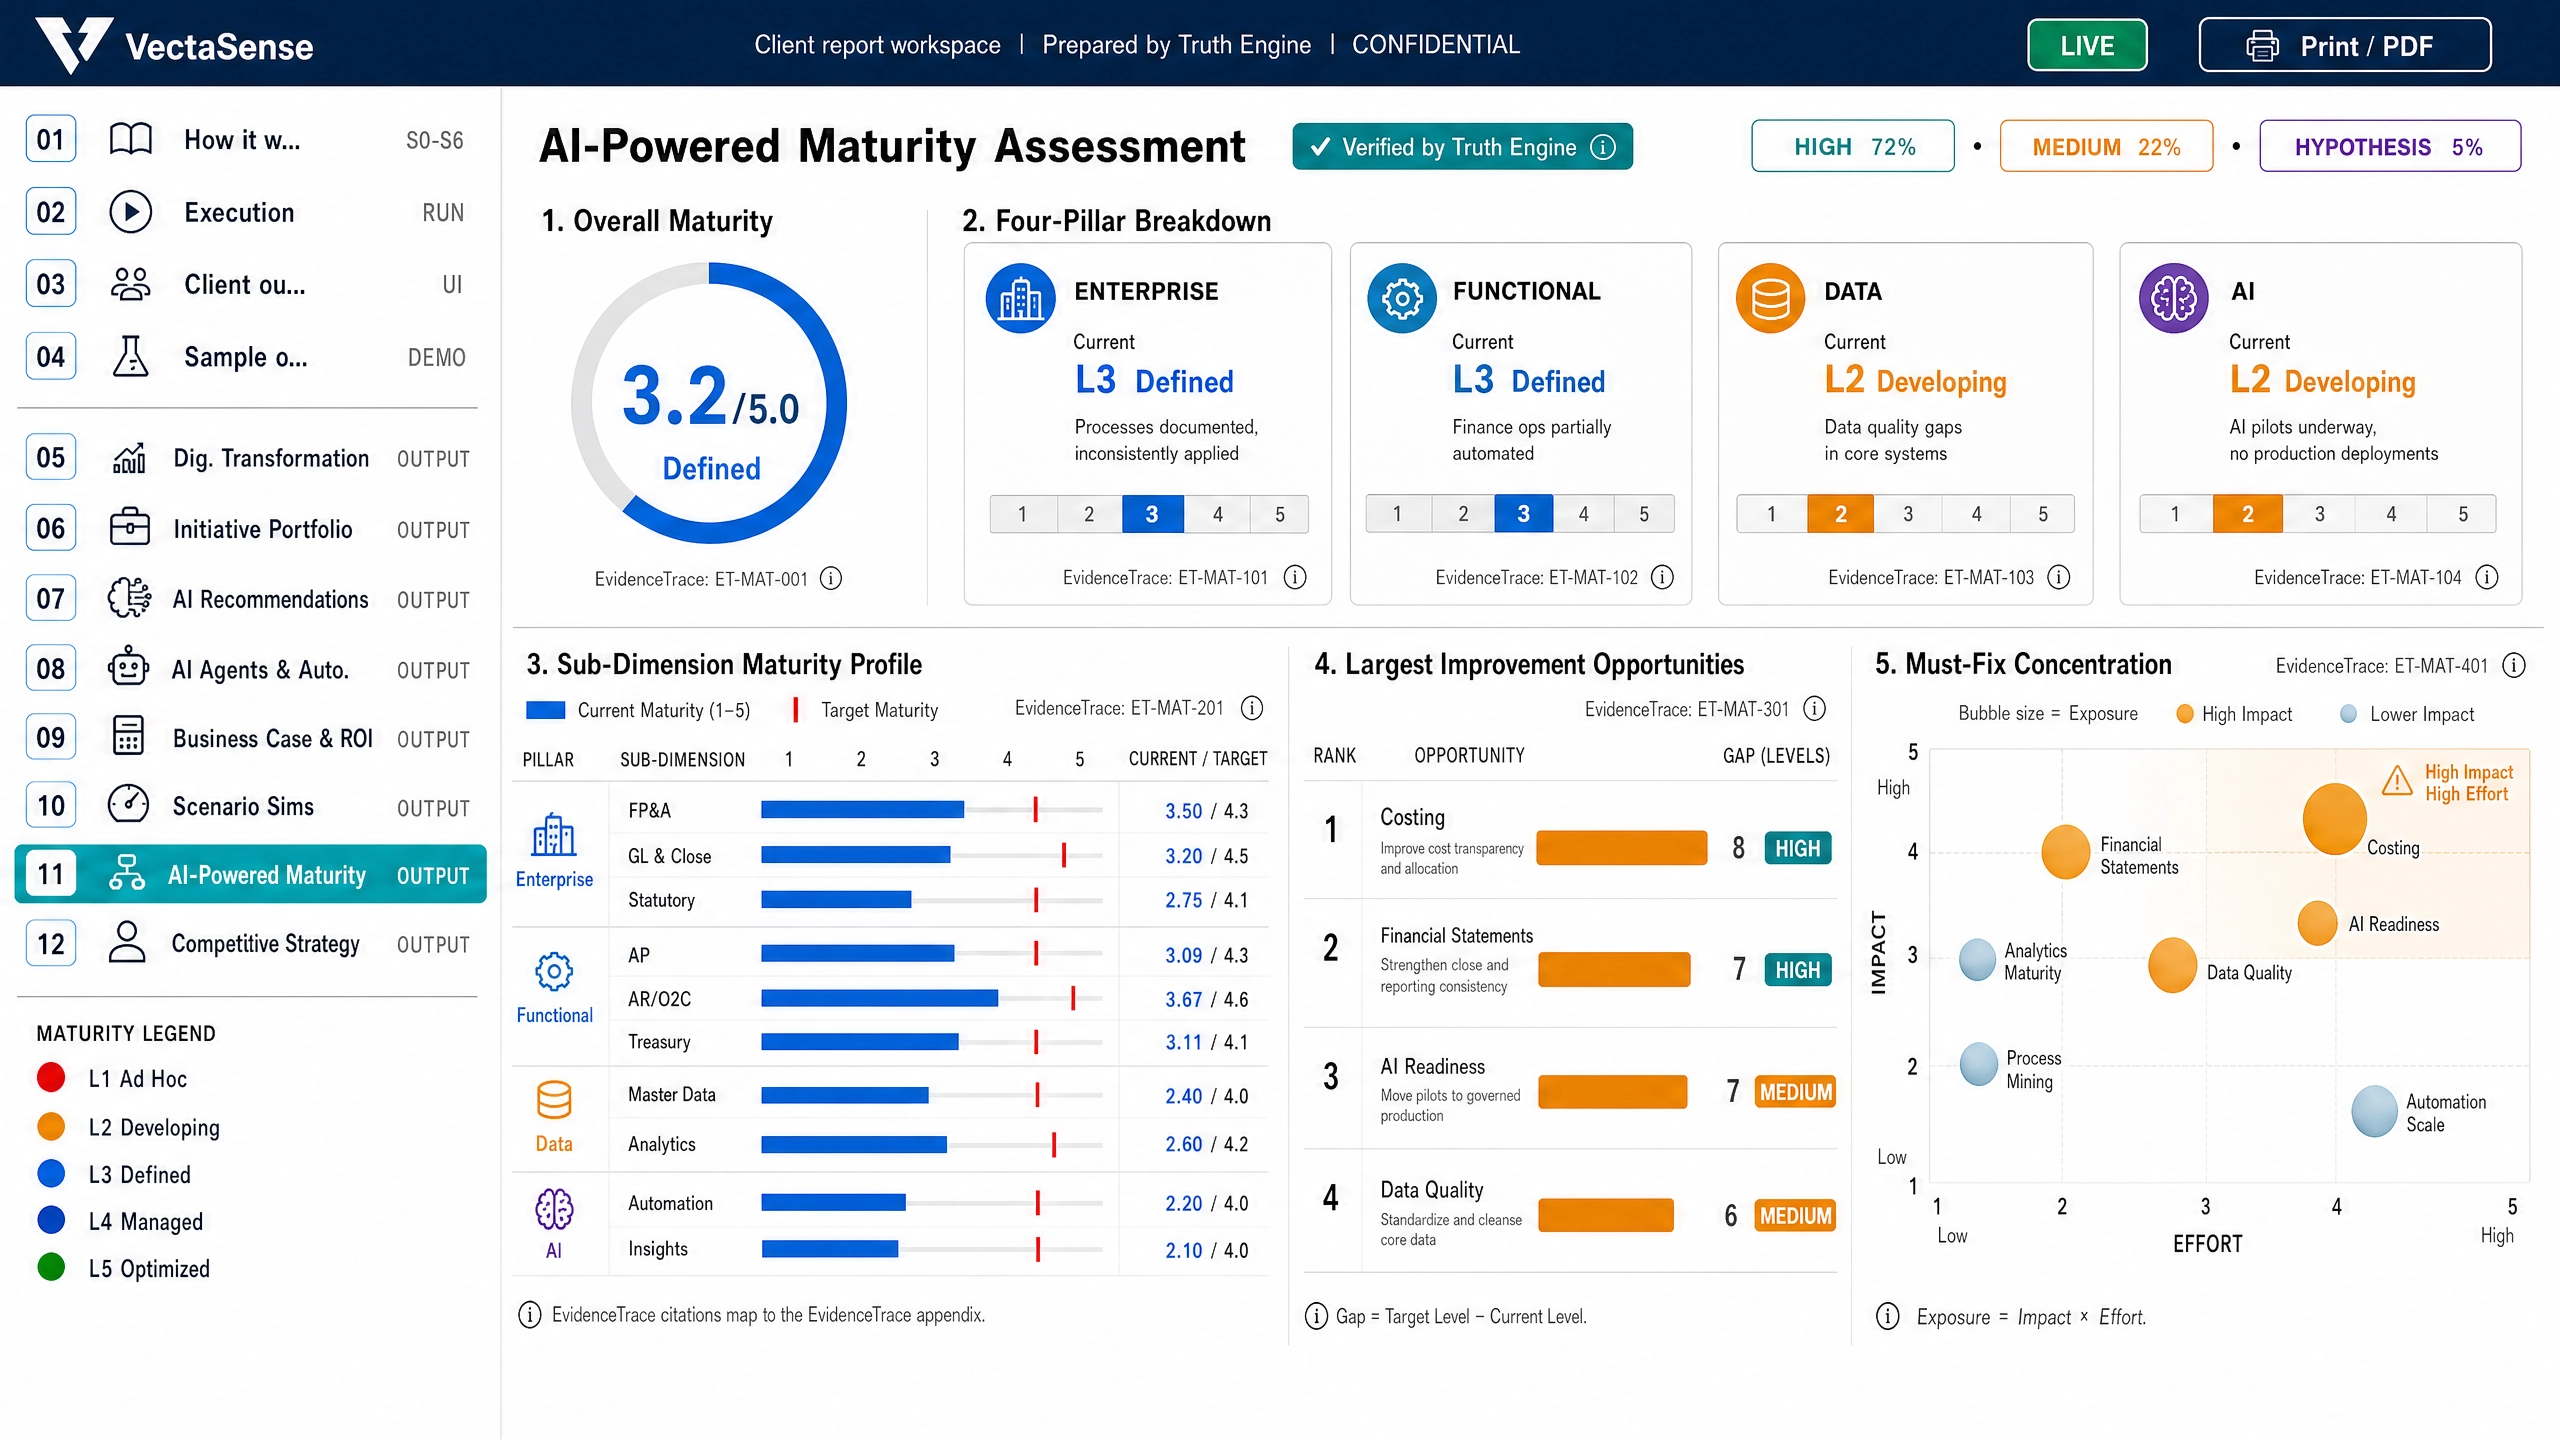Screen dimensions: 2560x1440
Task: Click the MEDIUM tag on Data Quality row
Action: click(1795, 1215)
